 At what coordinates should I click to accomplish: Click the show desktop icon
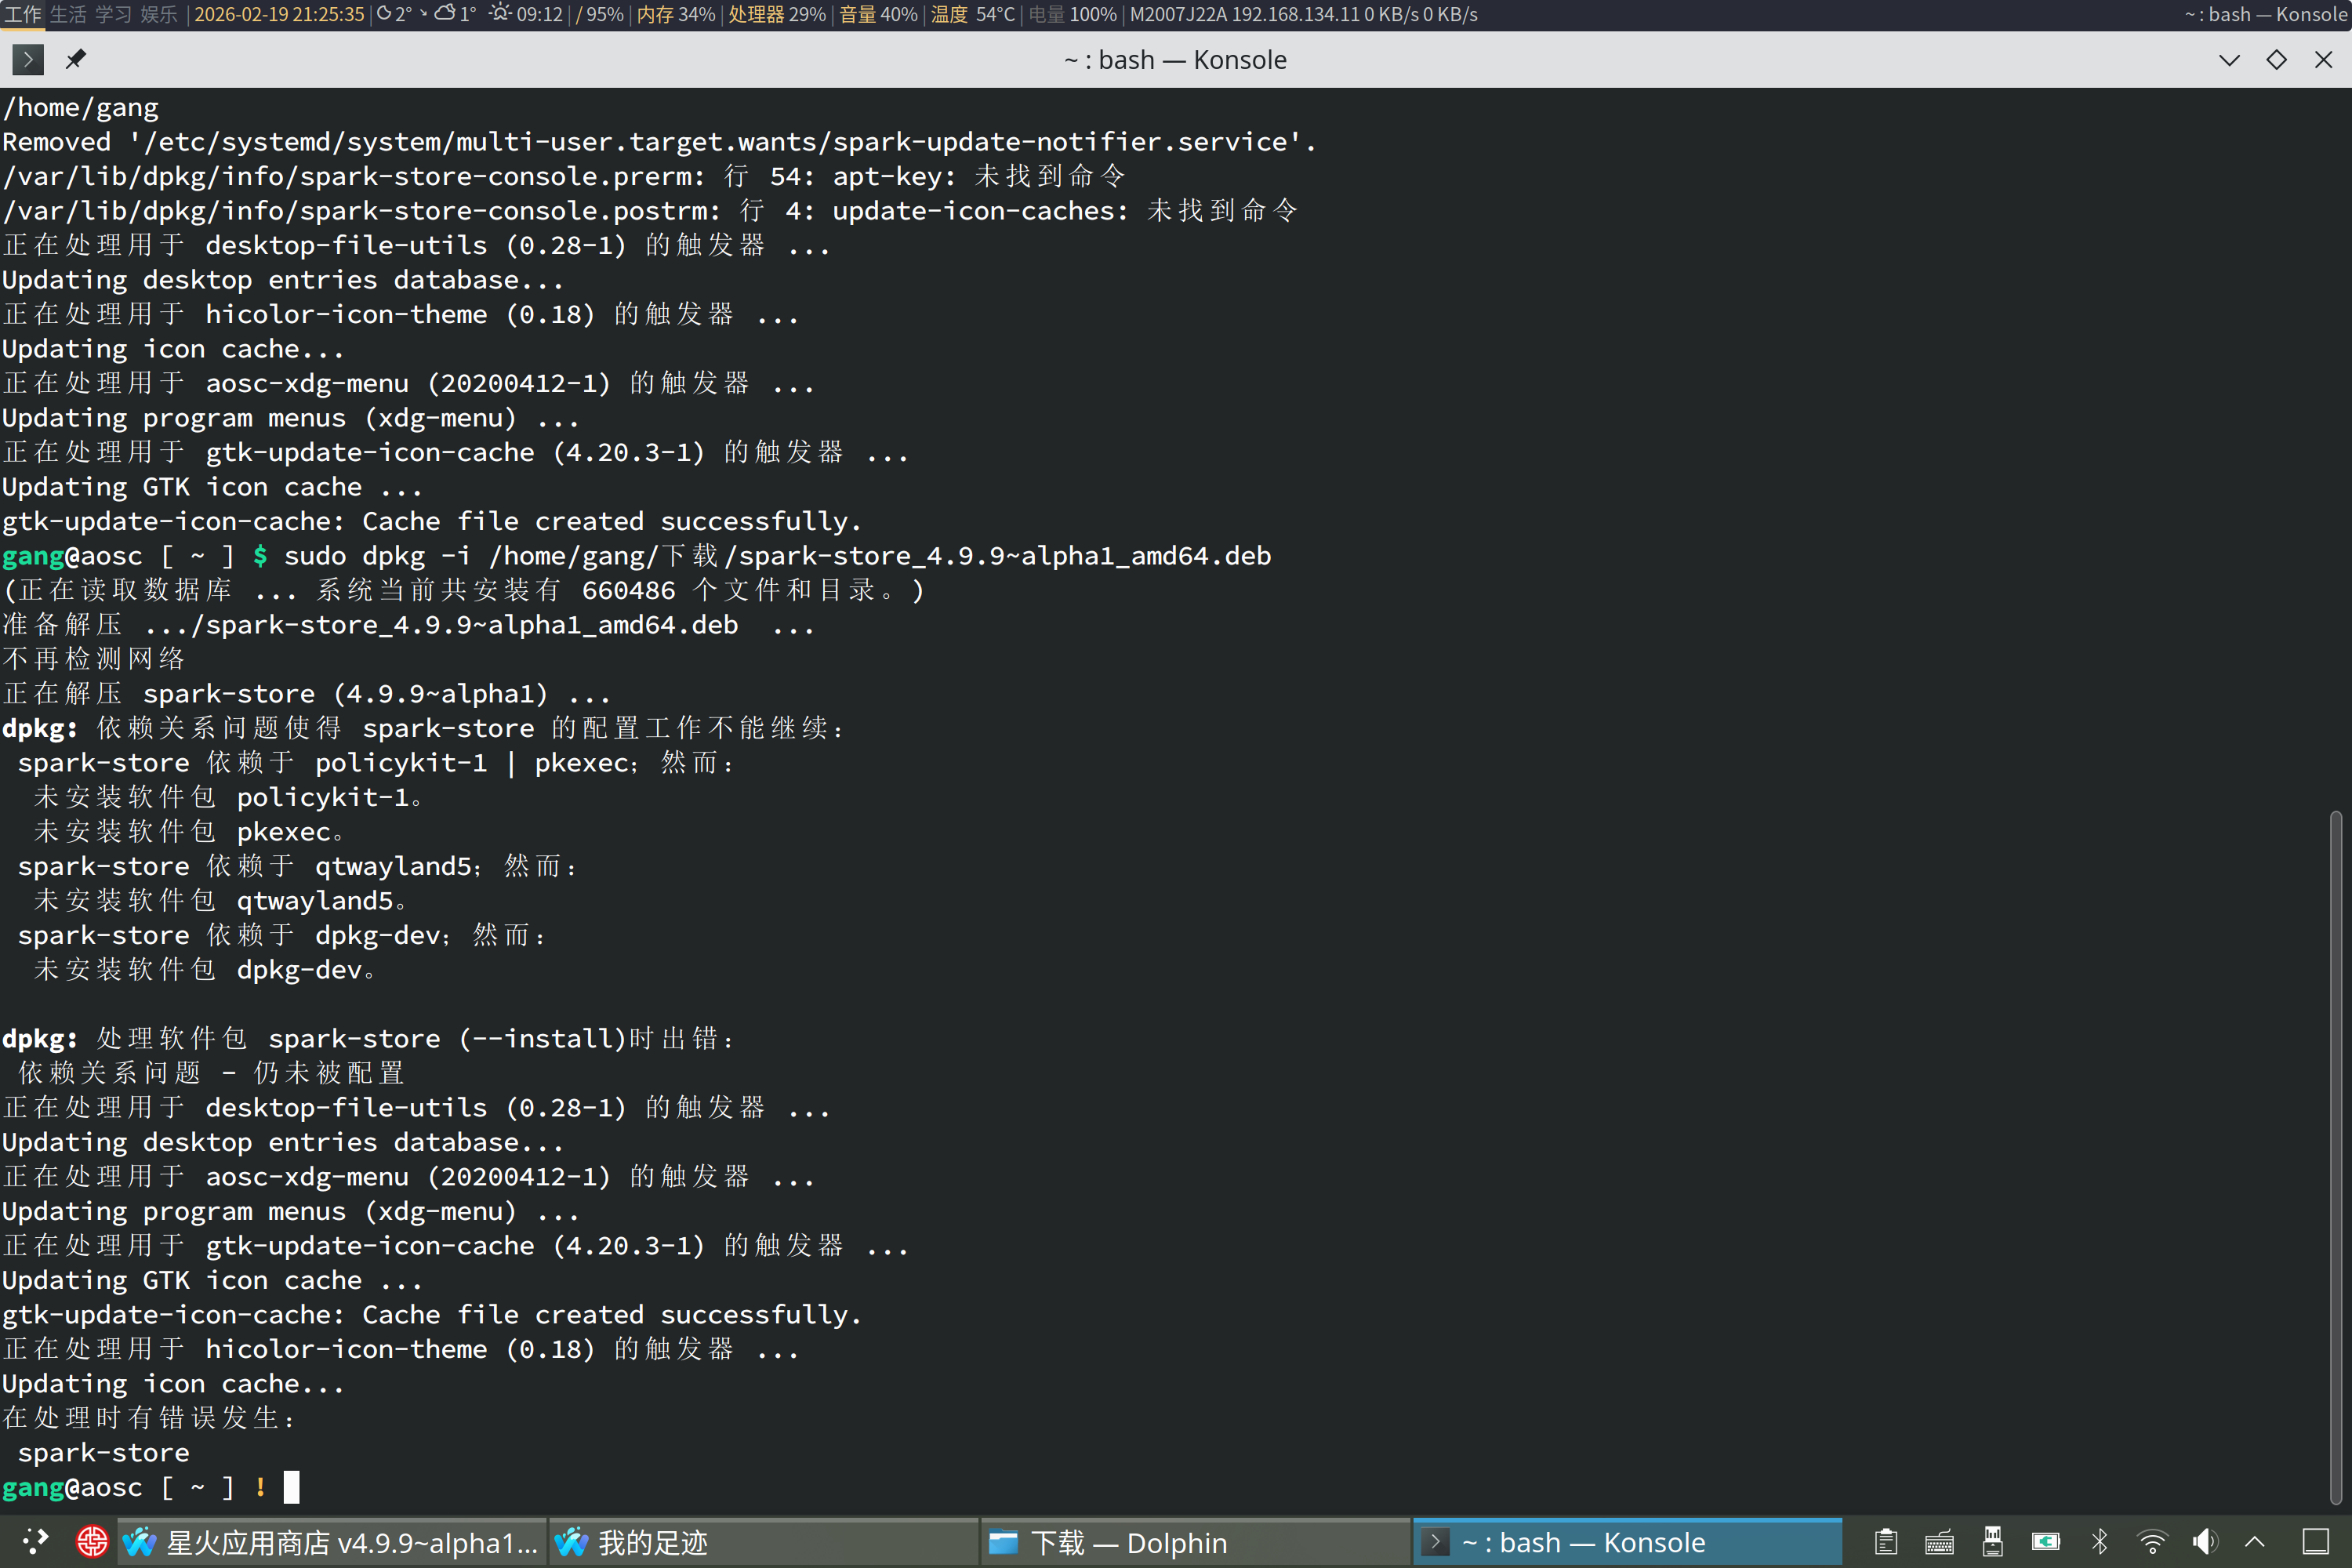[2316, 1542]
